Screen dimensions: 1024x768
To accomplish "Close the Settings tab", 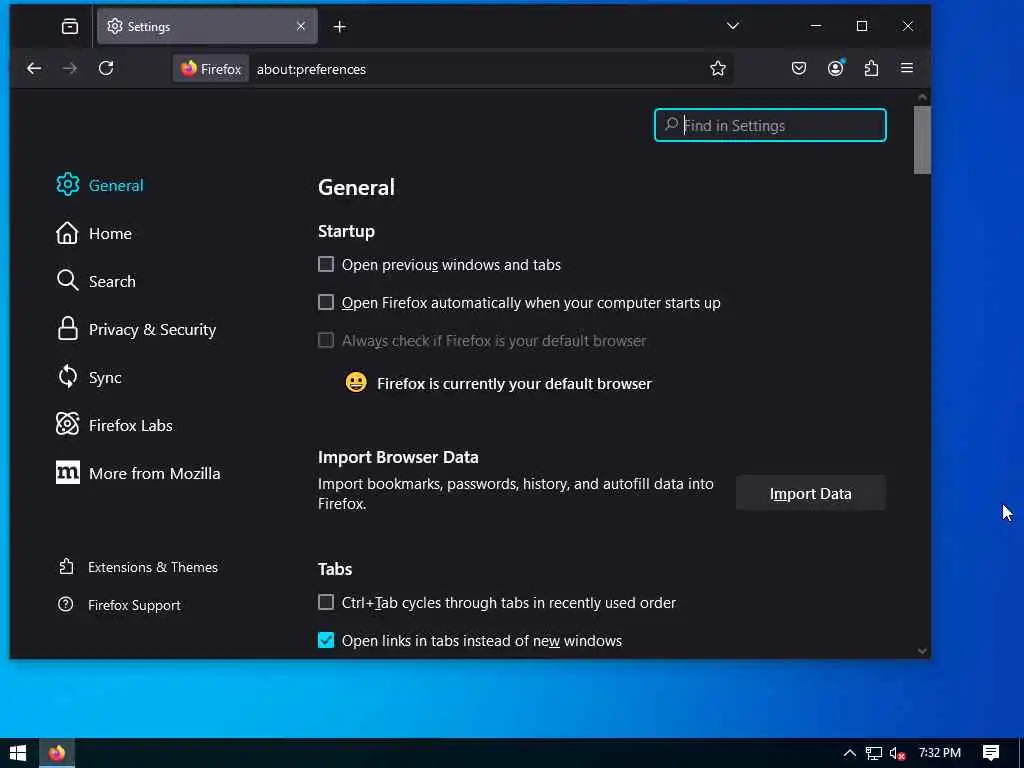I will coord(300,26).
